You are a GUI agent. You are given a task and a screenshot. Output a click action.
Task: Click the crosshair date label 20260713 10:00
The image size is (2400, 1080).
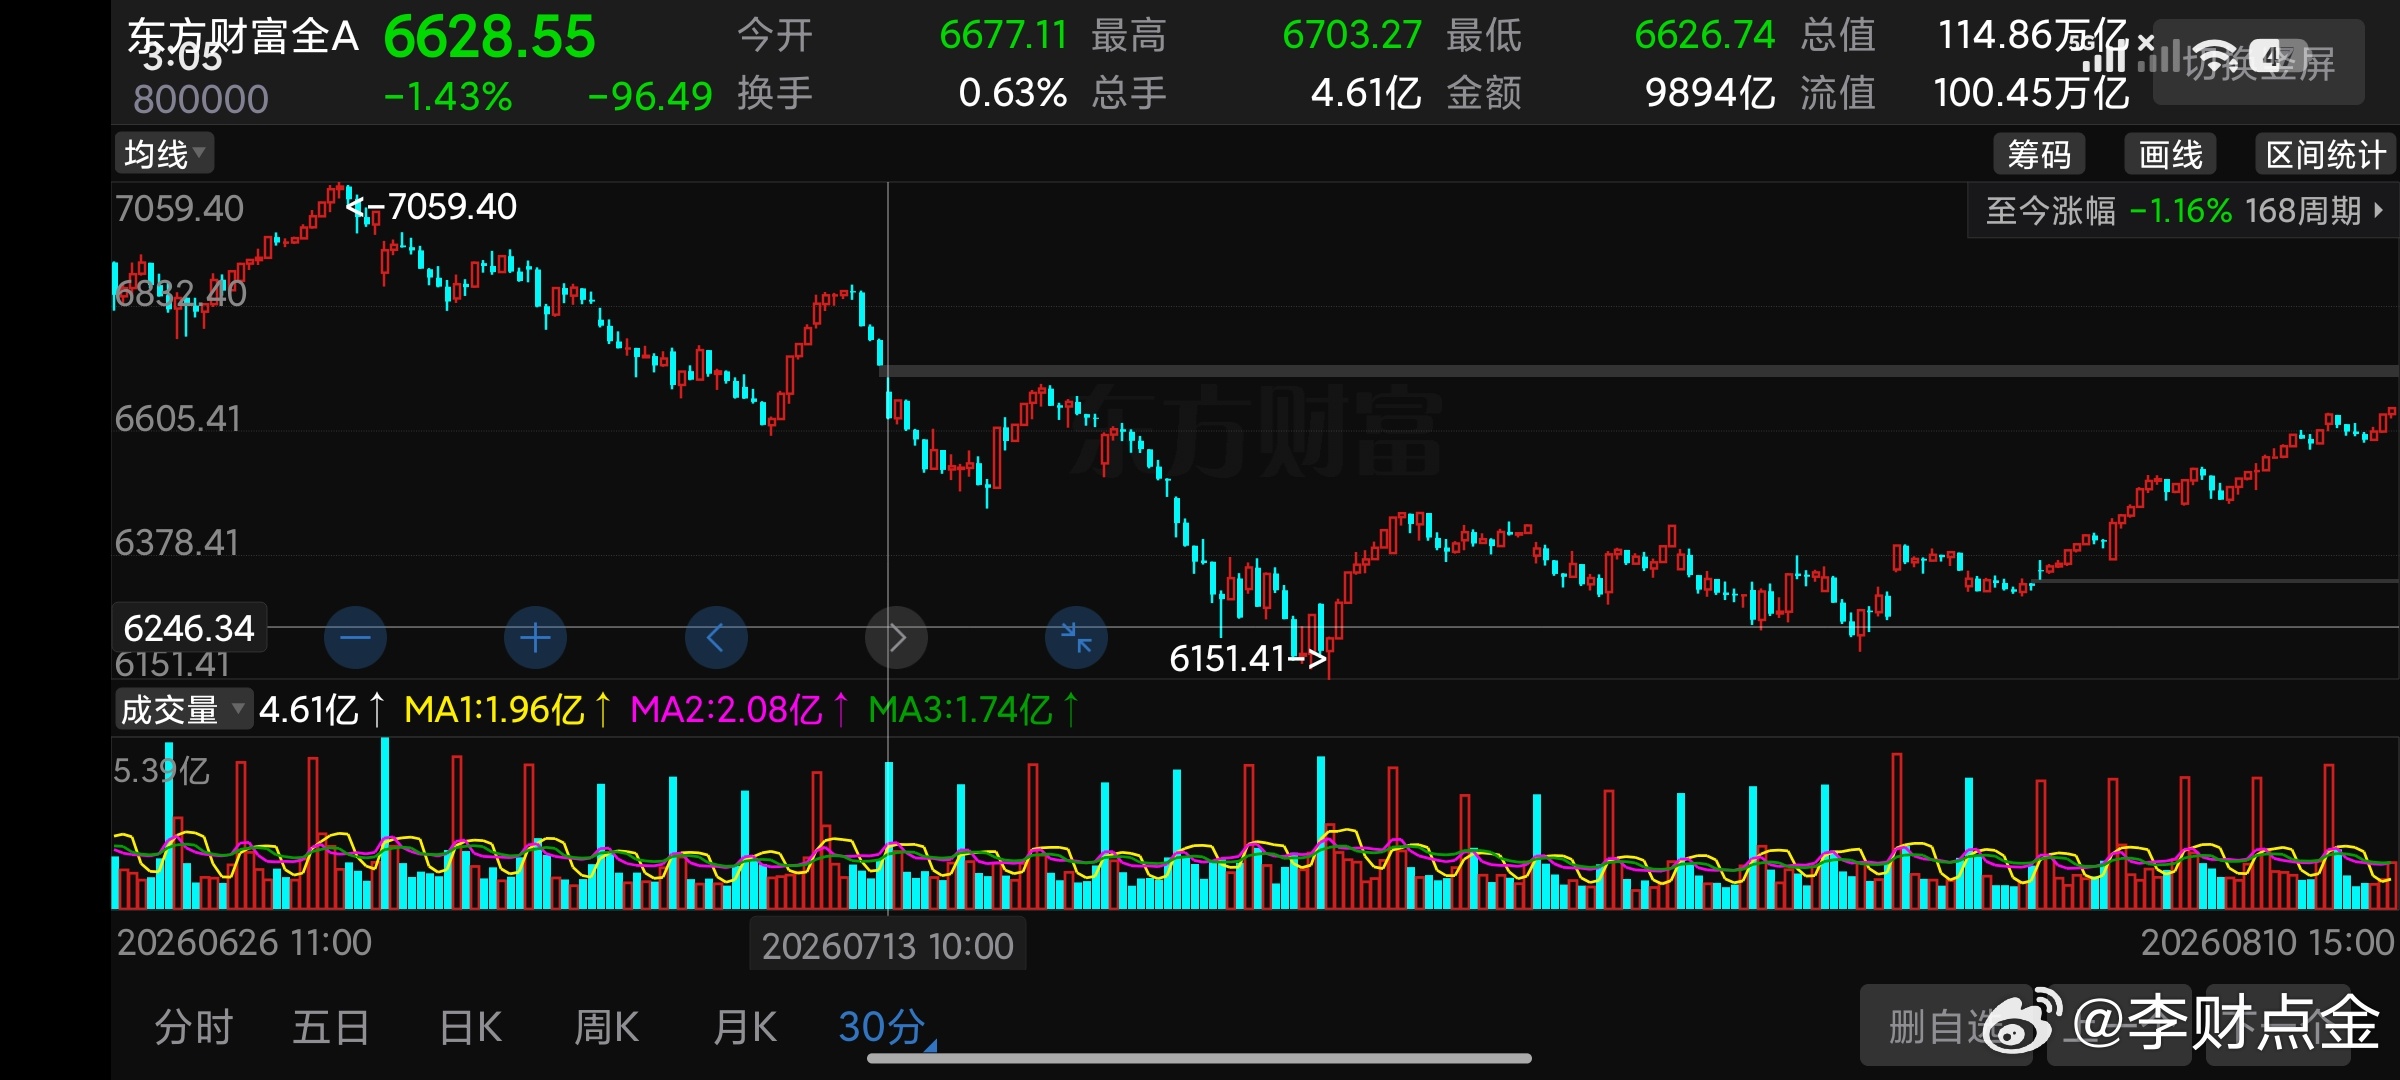(888, 945)
